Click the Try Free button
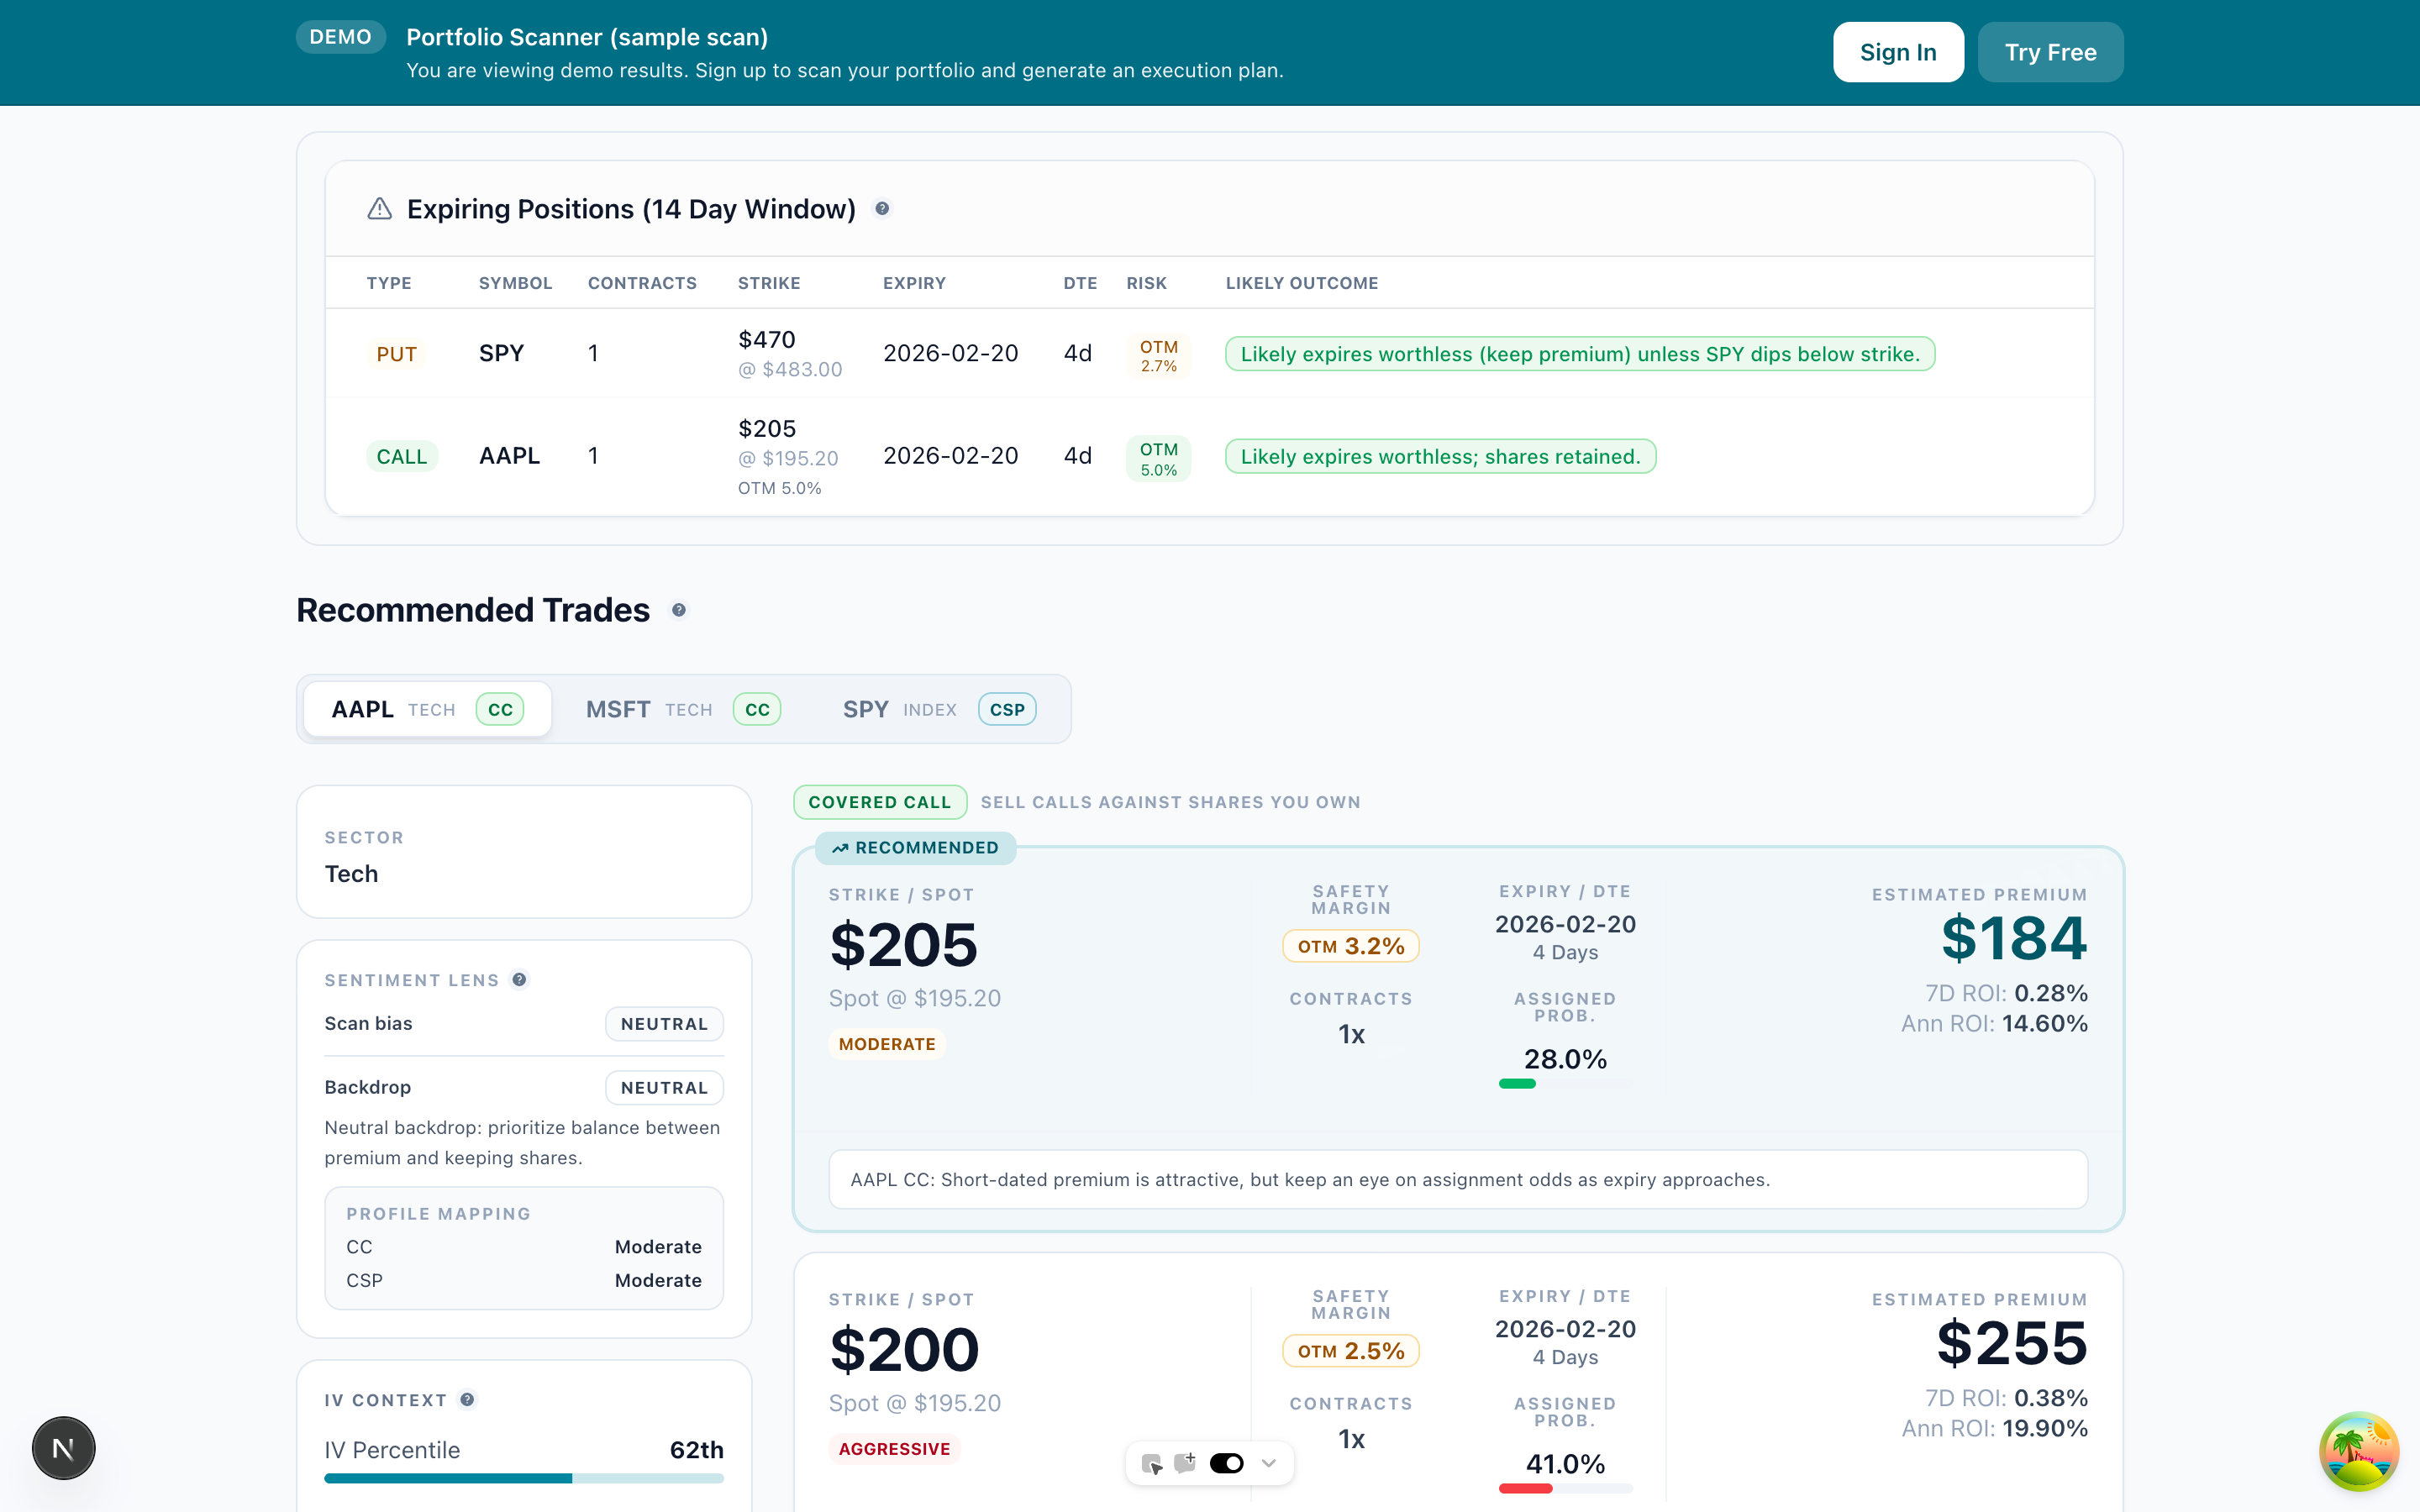Viewport: 2420px width, 1512px height. 2050,51
